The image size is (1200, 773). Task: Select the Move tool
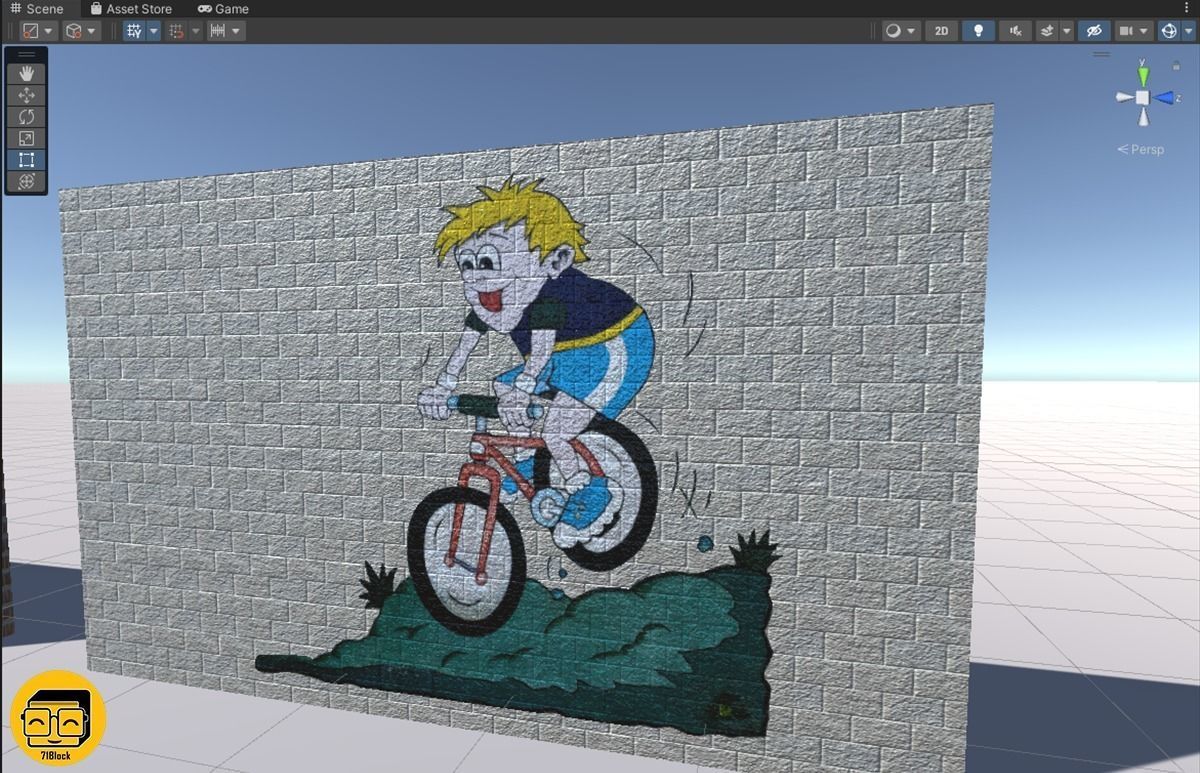[26, 95]
